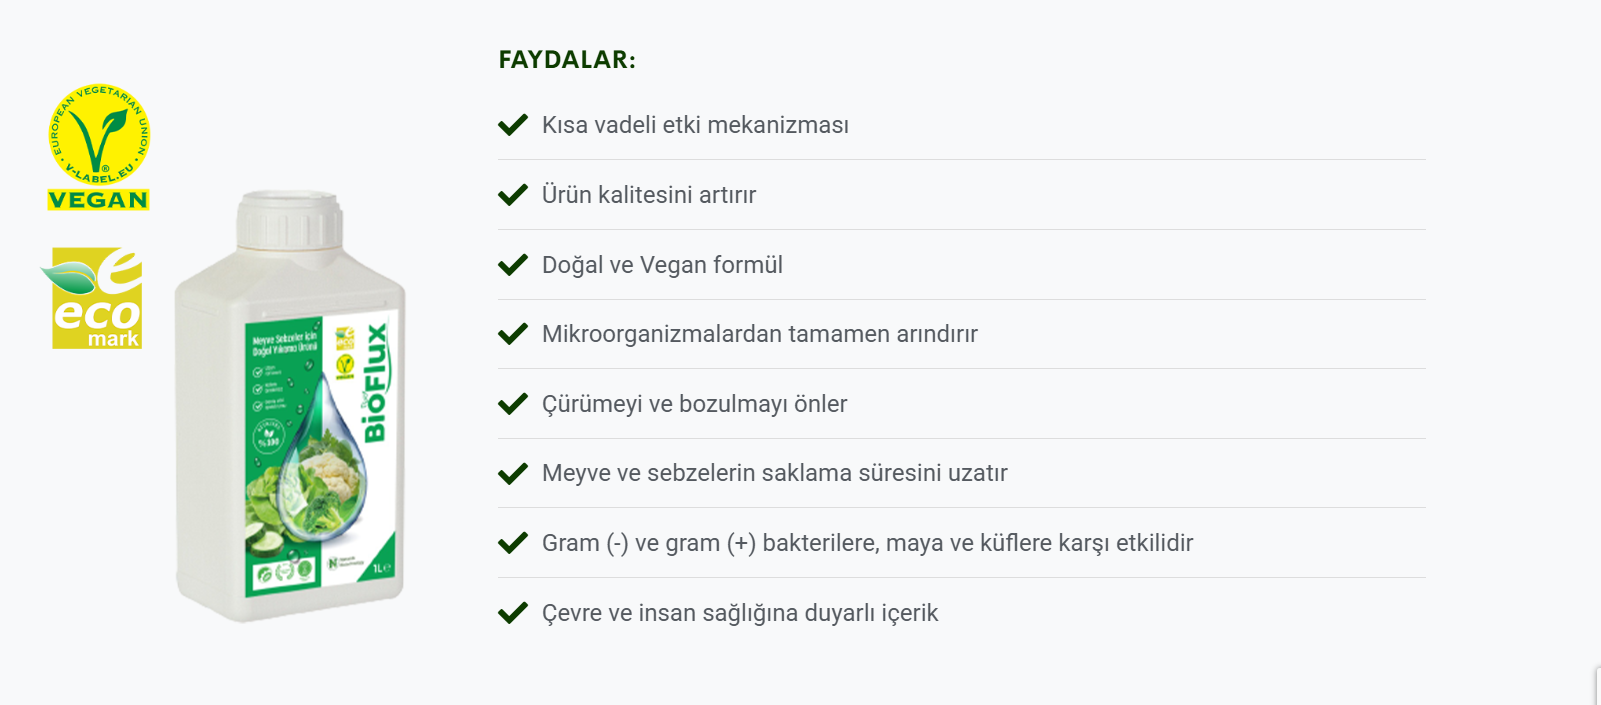This screenshot has height=705, width=1601.
Task: Click the text Doğal ve Vegan formül
Action: tap(662, 265)
